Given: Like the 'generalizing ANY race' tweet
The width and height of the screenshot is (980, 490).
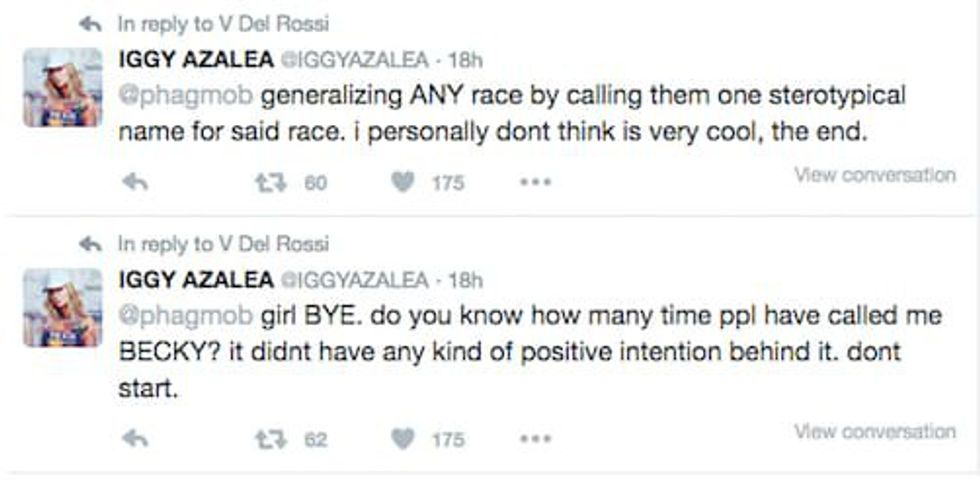Looking at the screenshot, I should coord(403,183).
